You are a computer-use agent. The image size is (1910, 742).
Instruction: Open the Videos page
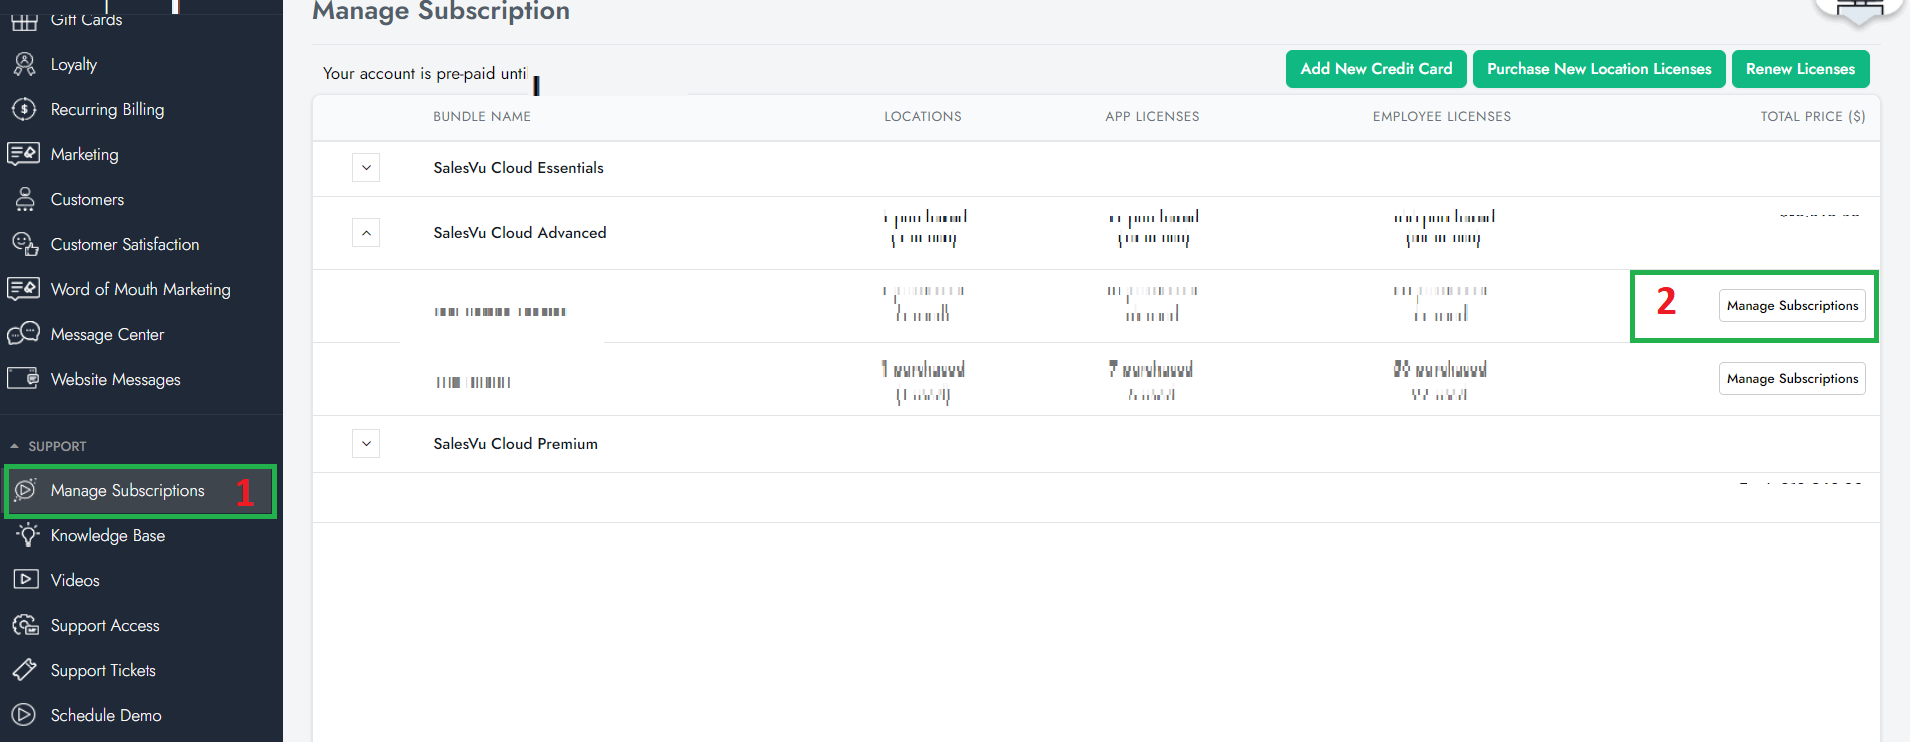click(75, 580)
